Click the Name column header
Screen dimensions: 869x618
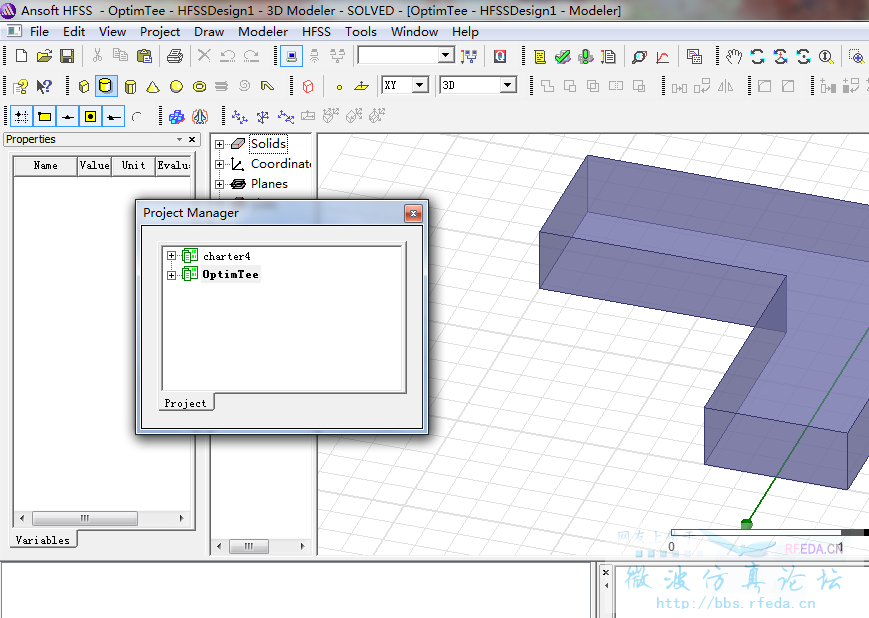45,165
